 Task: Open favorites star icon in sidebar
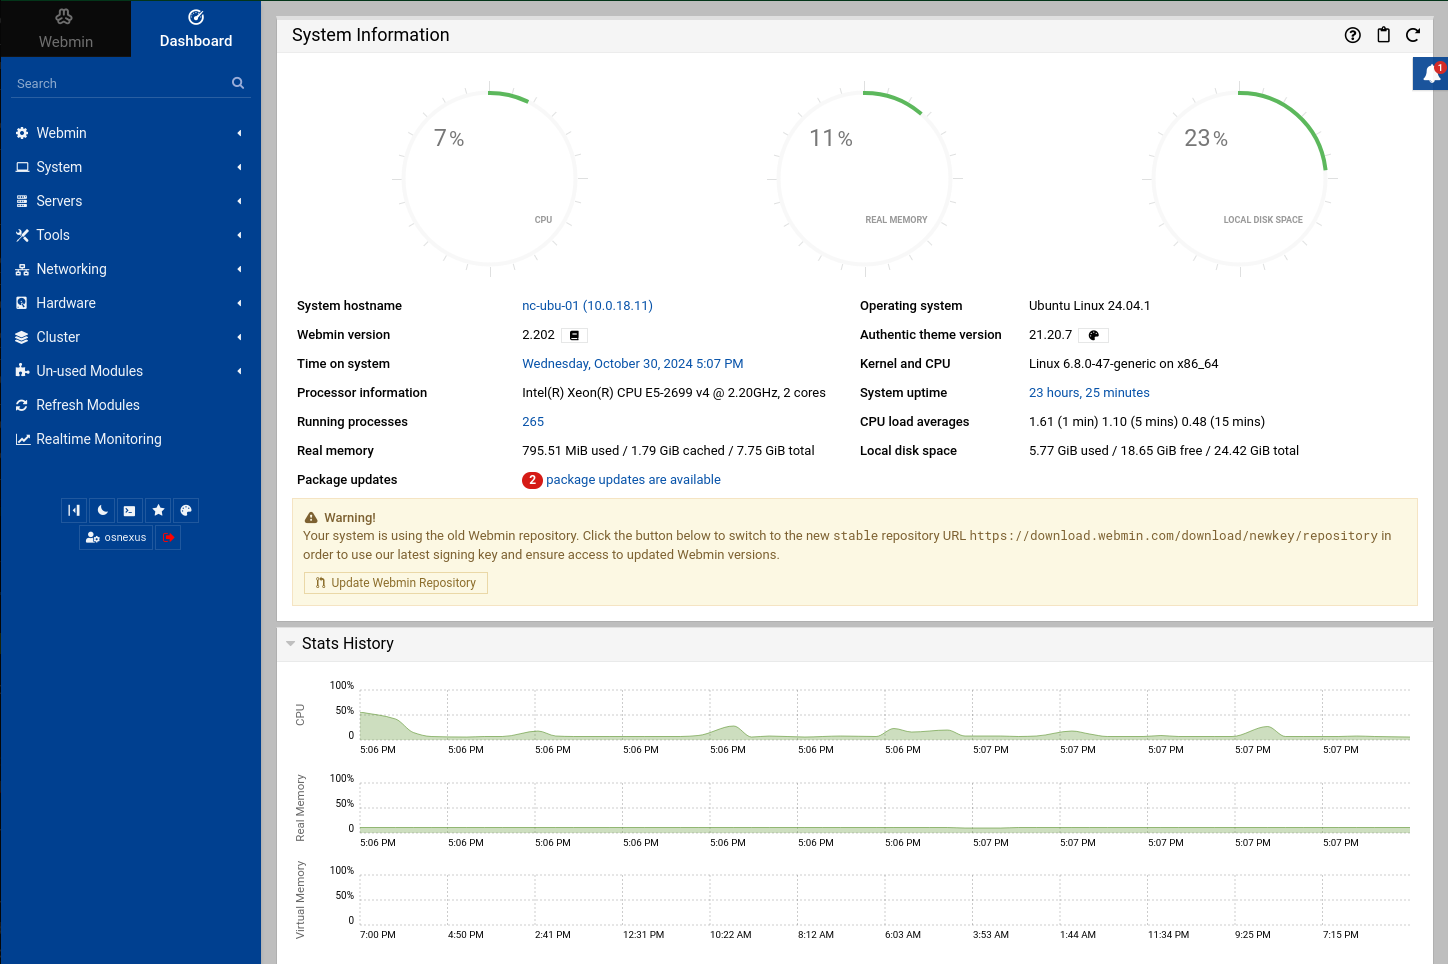click(158, 511)
